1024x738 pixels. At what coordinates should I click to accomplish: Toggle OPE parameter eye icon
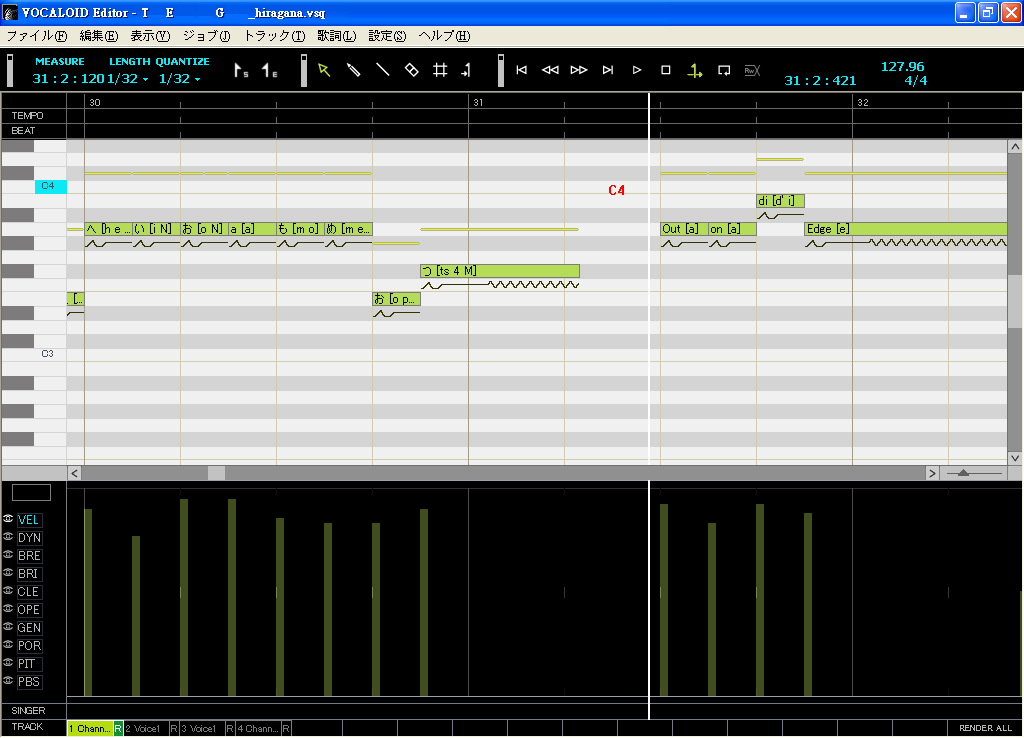pos(8,608)
